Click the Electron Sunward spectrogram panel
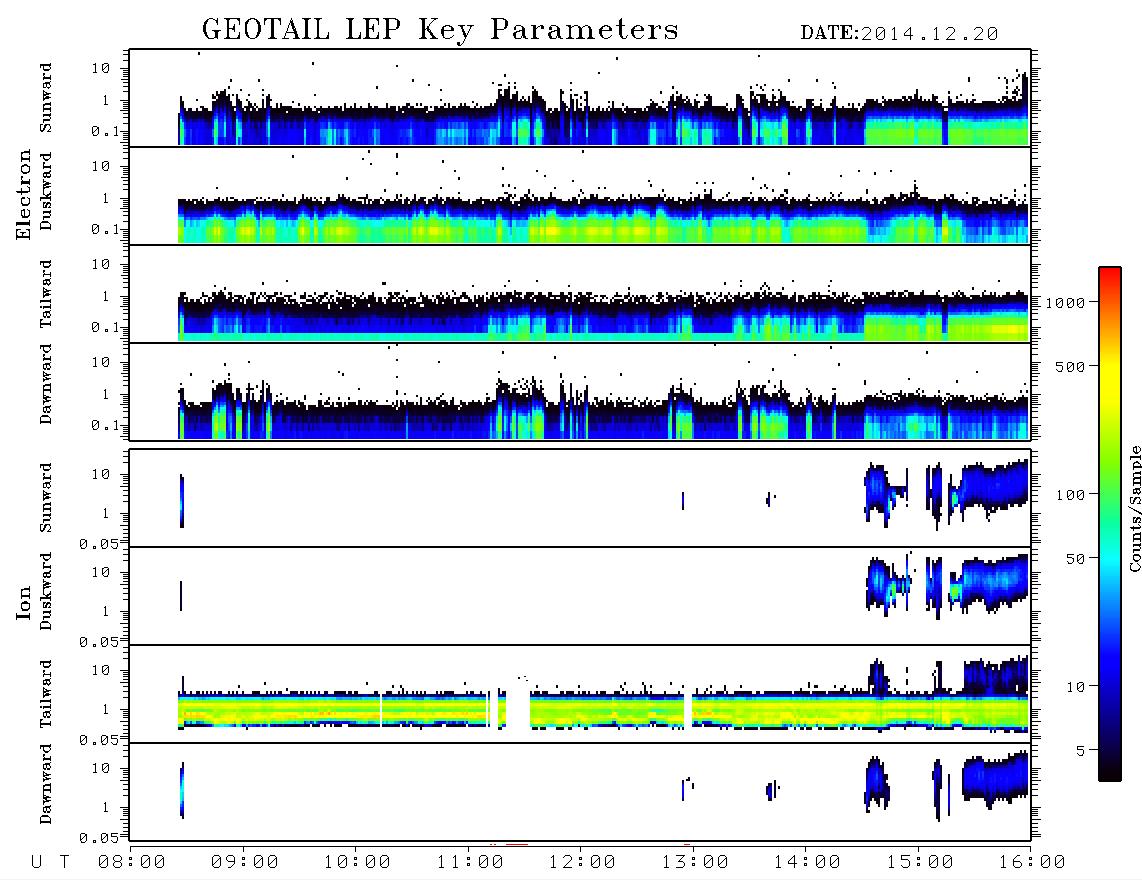This screenshot has width=1142, height=880. point(580,98)
